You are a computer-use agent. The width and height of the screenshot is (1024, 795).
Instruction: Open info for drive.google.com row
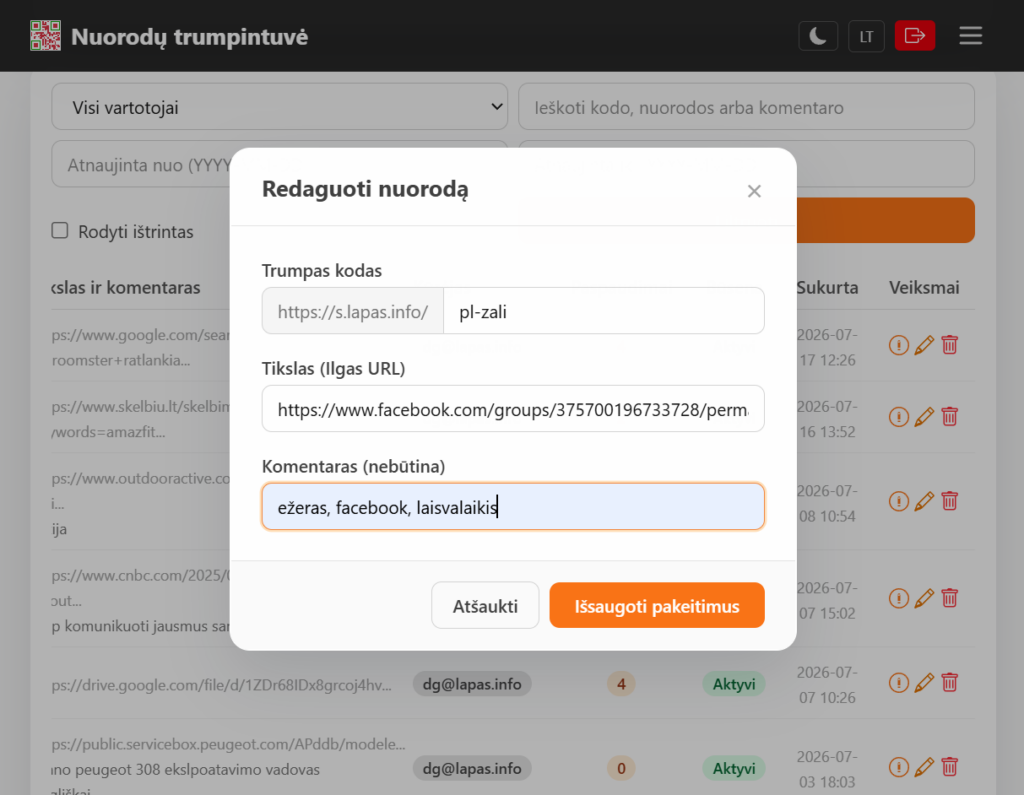coord(899,683)
